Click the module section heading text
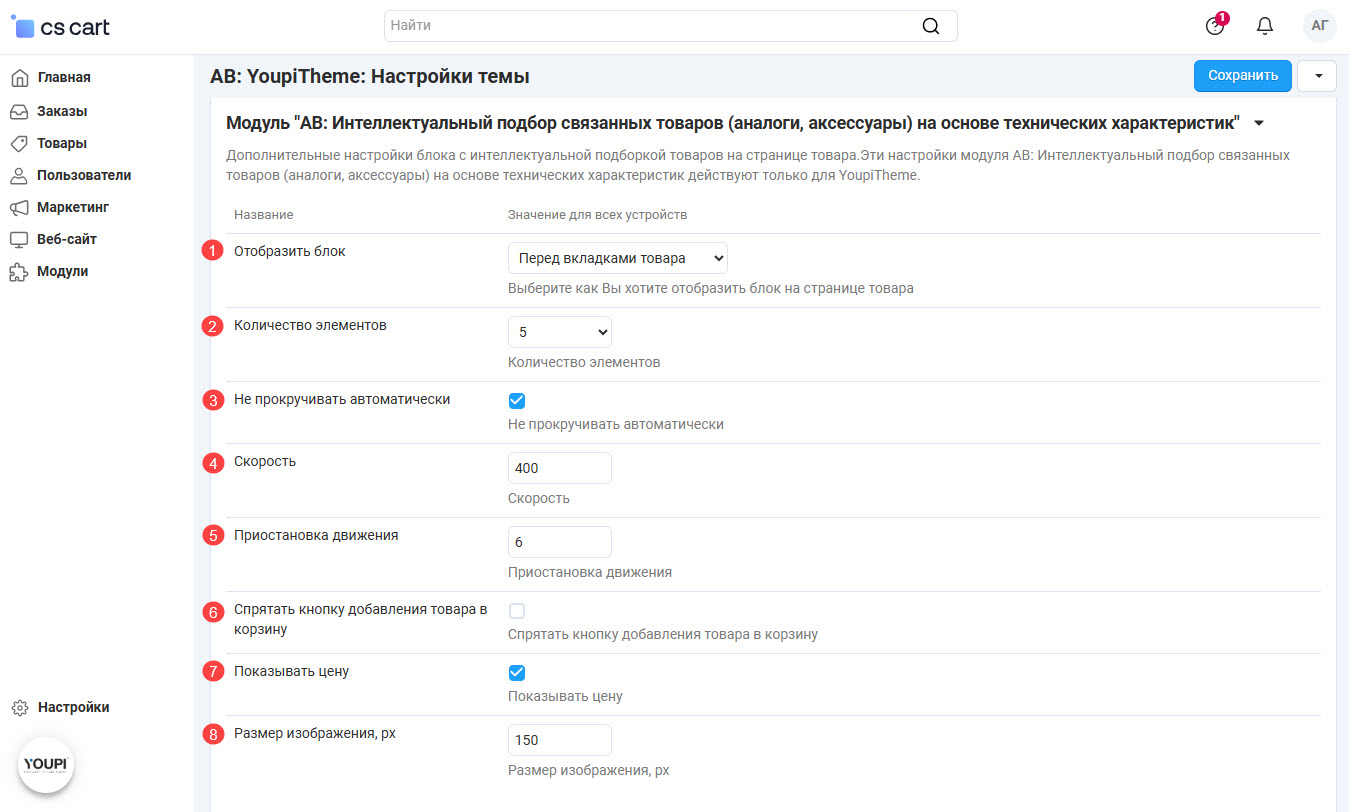Viewport: 1349px width, 812px height. [733, 124]
